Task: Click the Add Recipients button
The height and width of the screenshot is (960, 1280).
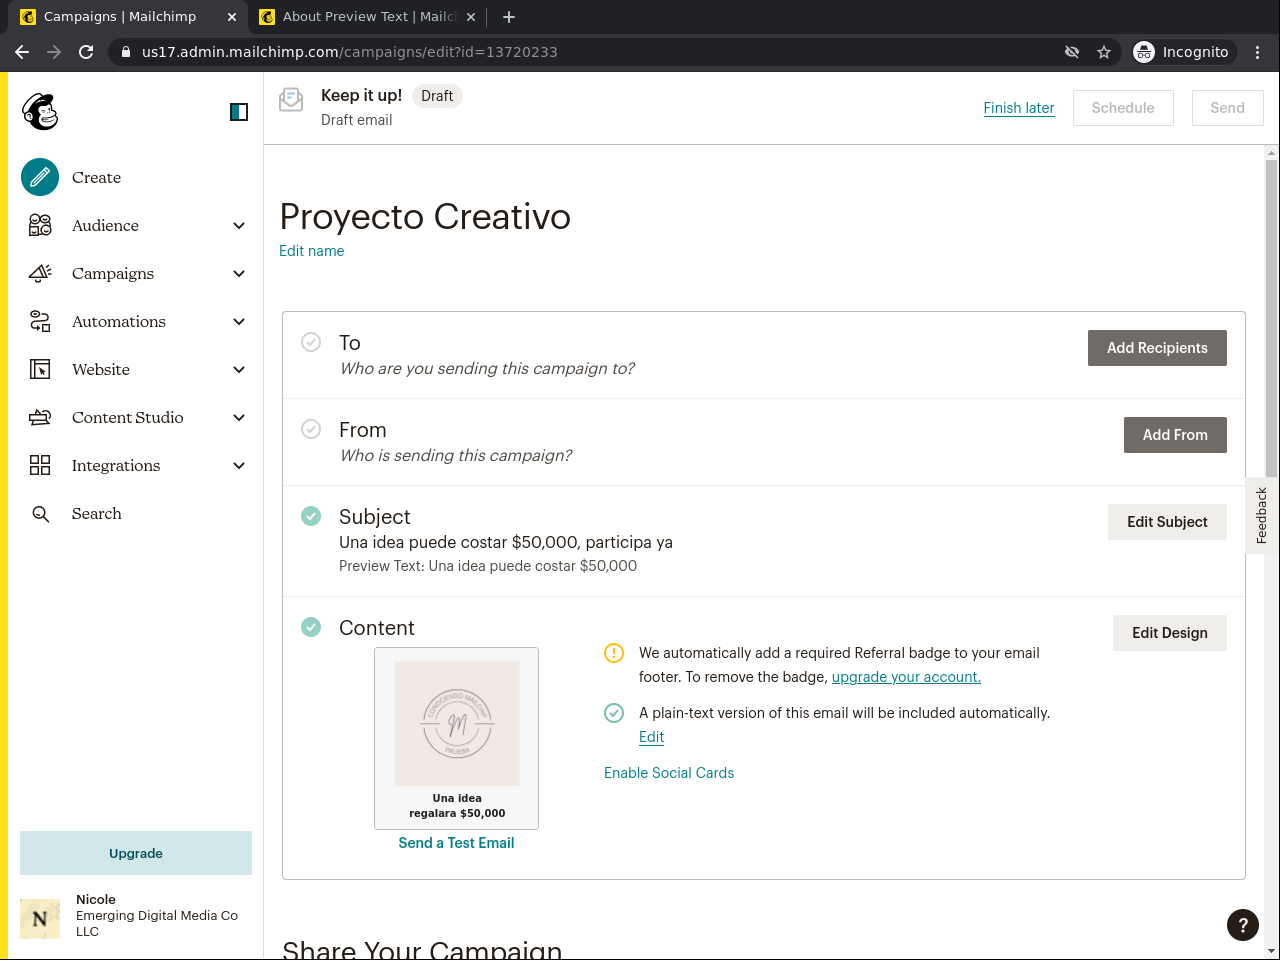Action: (x=1157, y=348)
